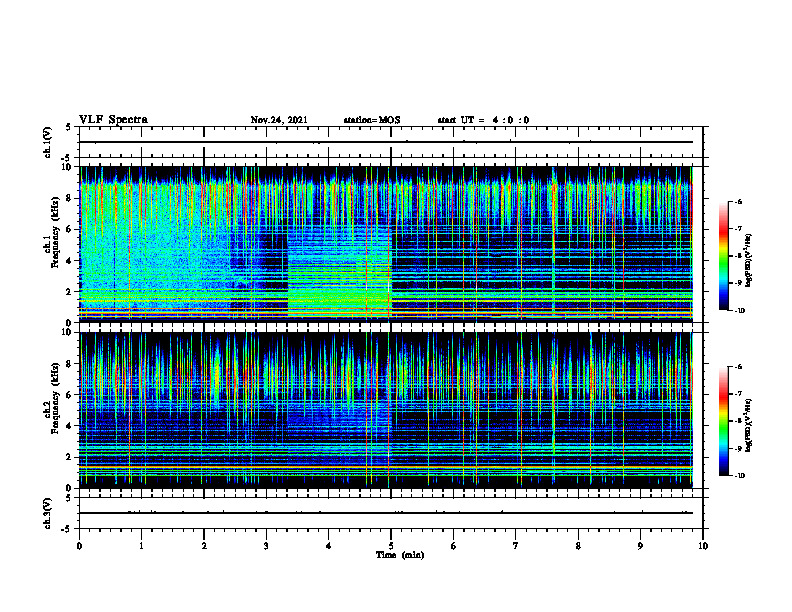
Task: Click the time axis tick label "6"
Action: (454, 546)
